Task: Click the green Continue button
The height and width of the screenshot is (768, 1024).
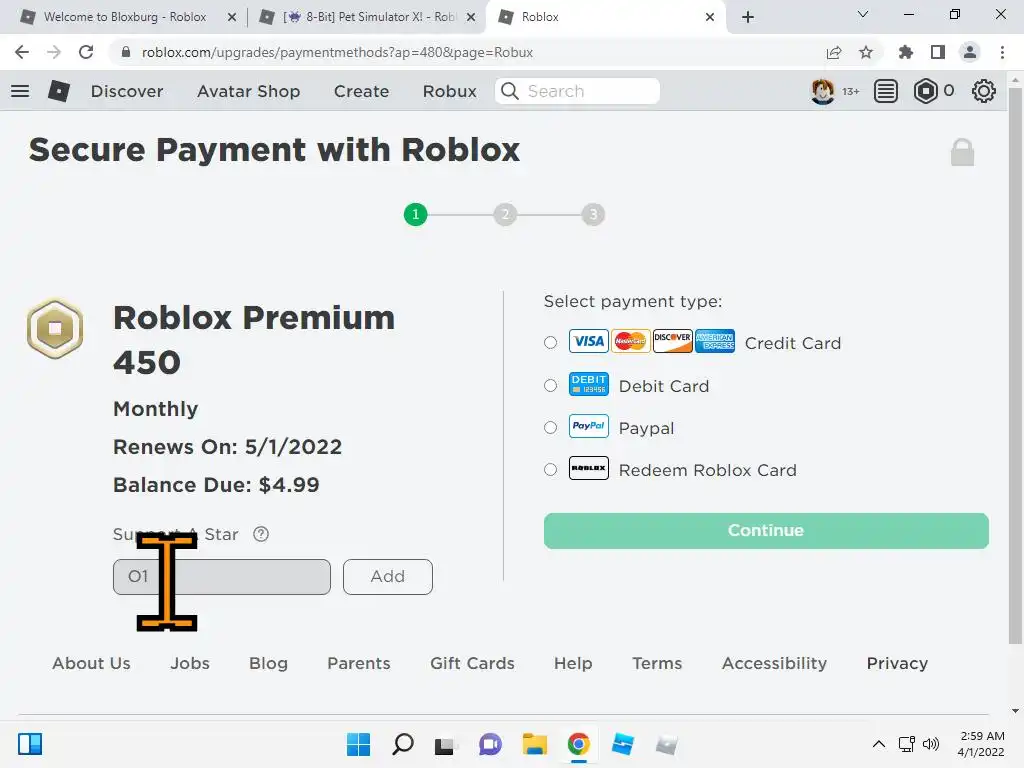Action: coord(766,530)
